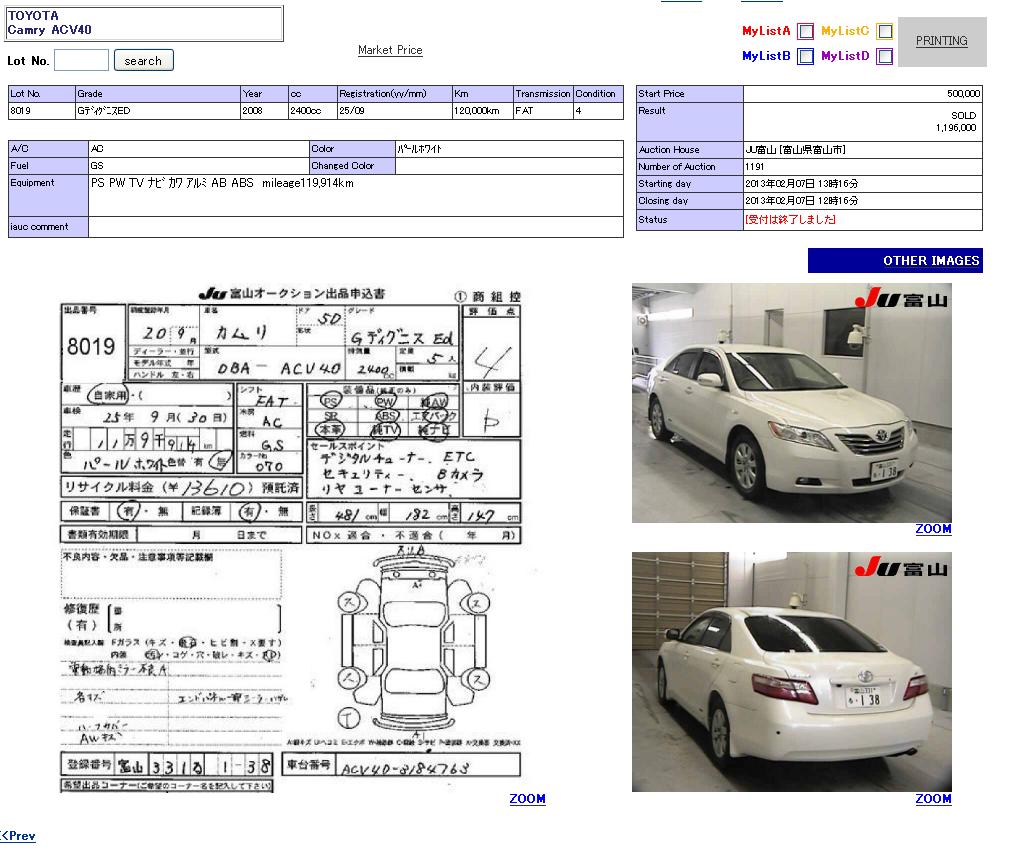The height and width of the screenshot is (859, 1014).
Task: Click the PRINTING button
Action: (941, 41)
